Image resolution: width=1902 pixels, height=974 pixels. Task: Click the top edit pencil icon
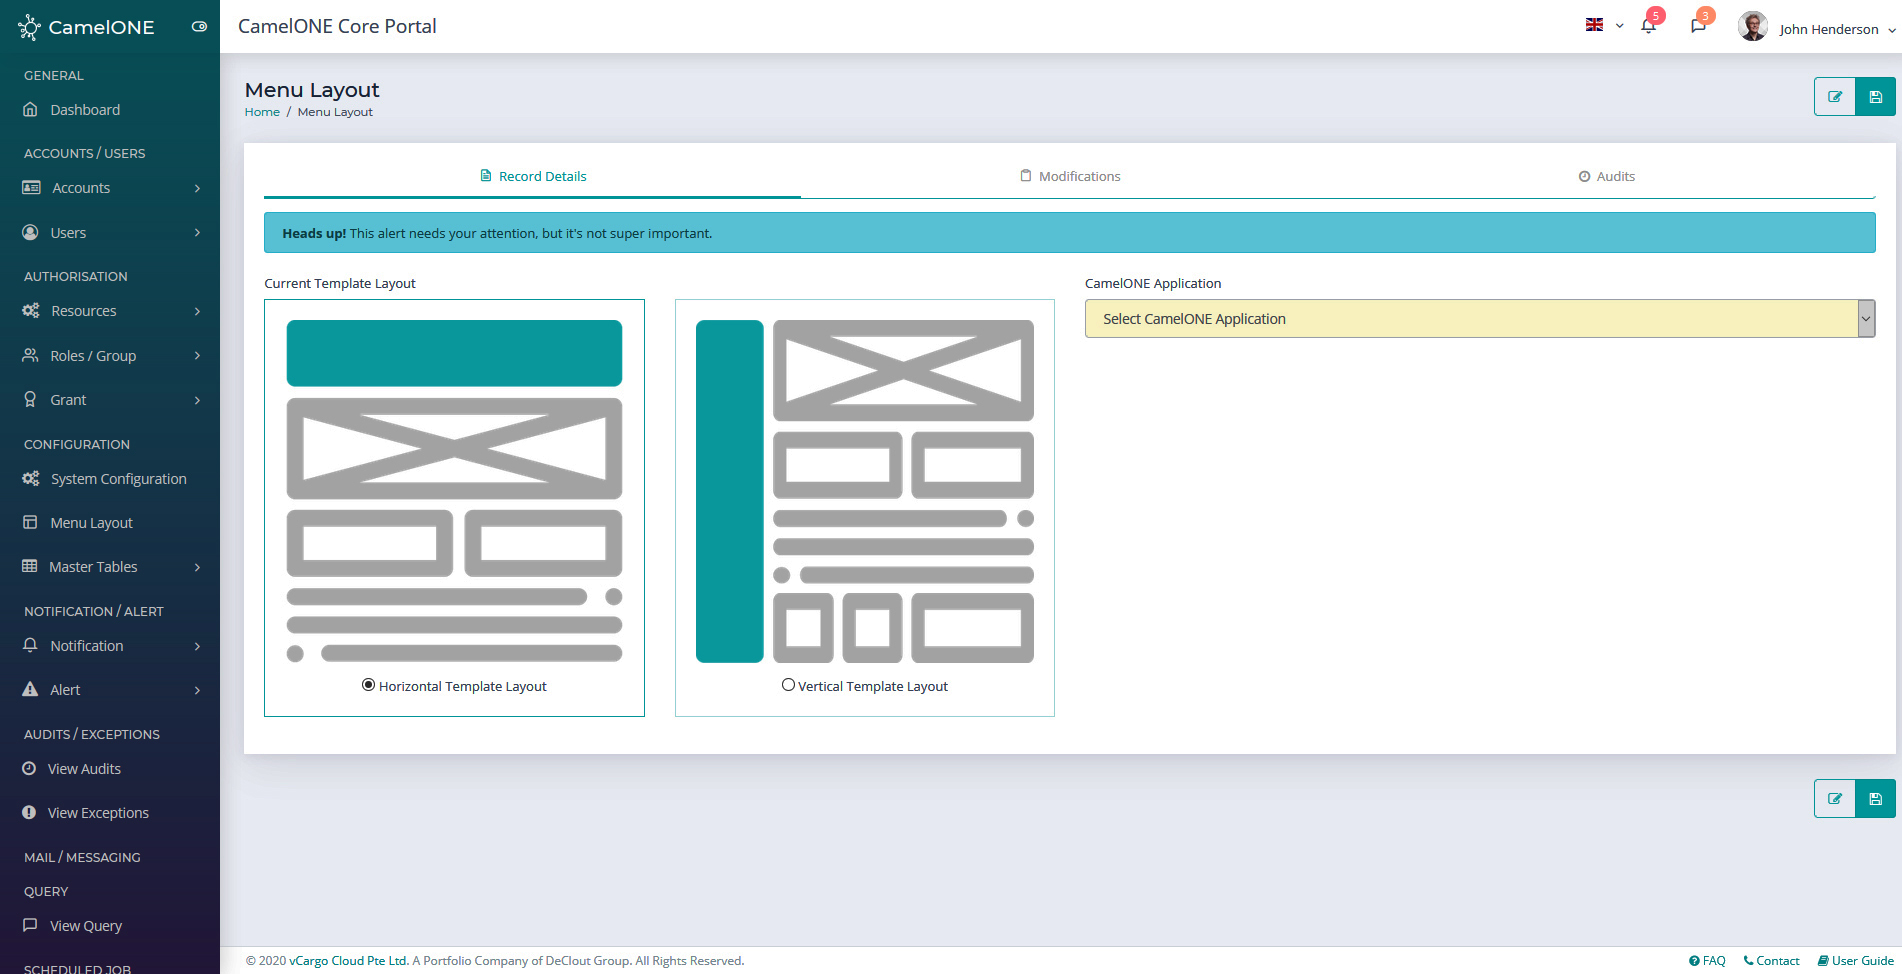coord(1835,97)
